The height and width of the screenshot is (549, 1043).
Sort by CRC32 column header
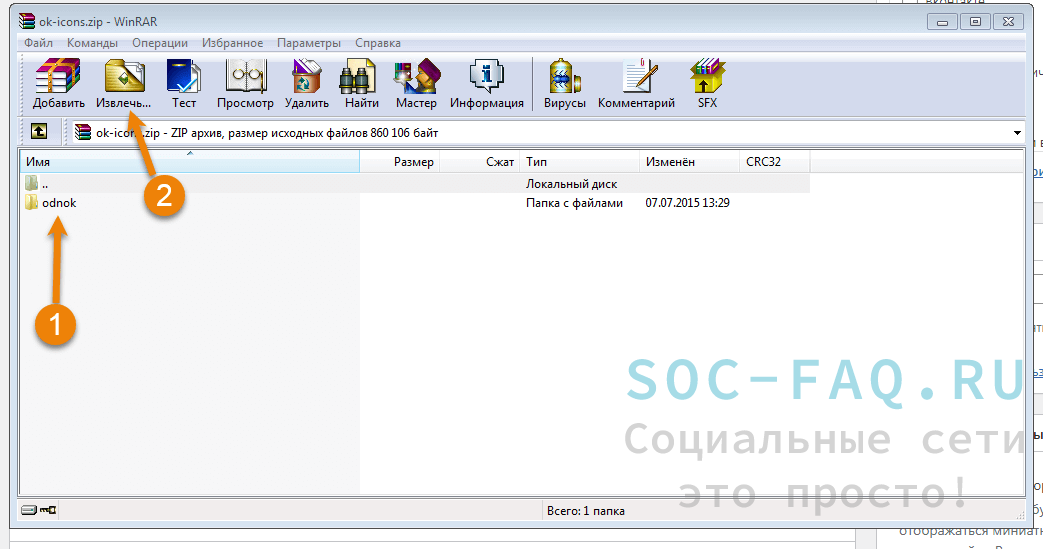[774, 162]
